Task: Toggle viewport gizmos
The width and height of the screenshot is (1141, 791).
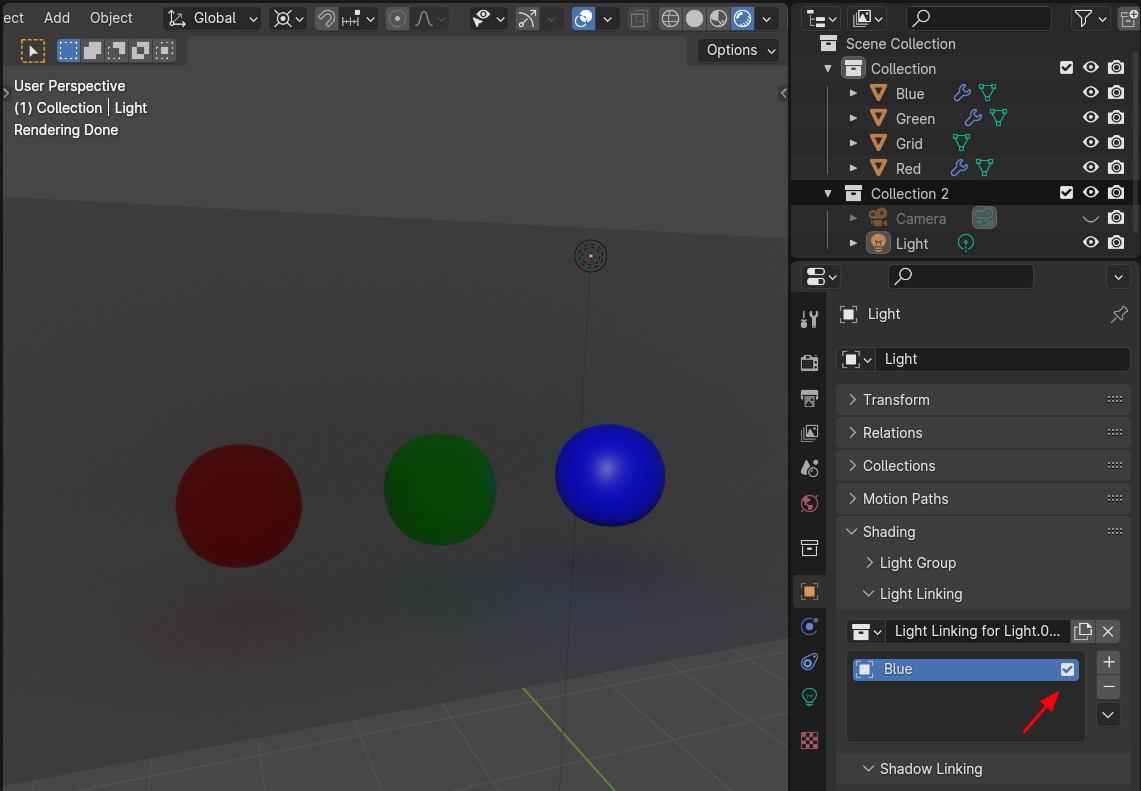Action: [527, 18]
